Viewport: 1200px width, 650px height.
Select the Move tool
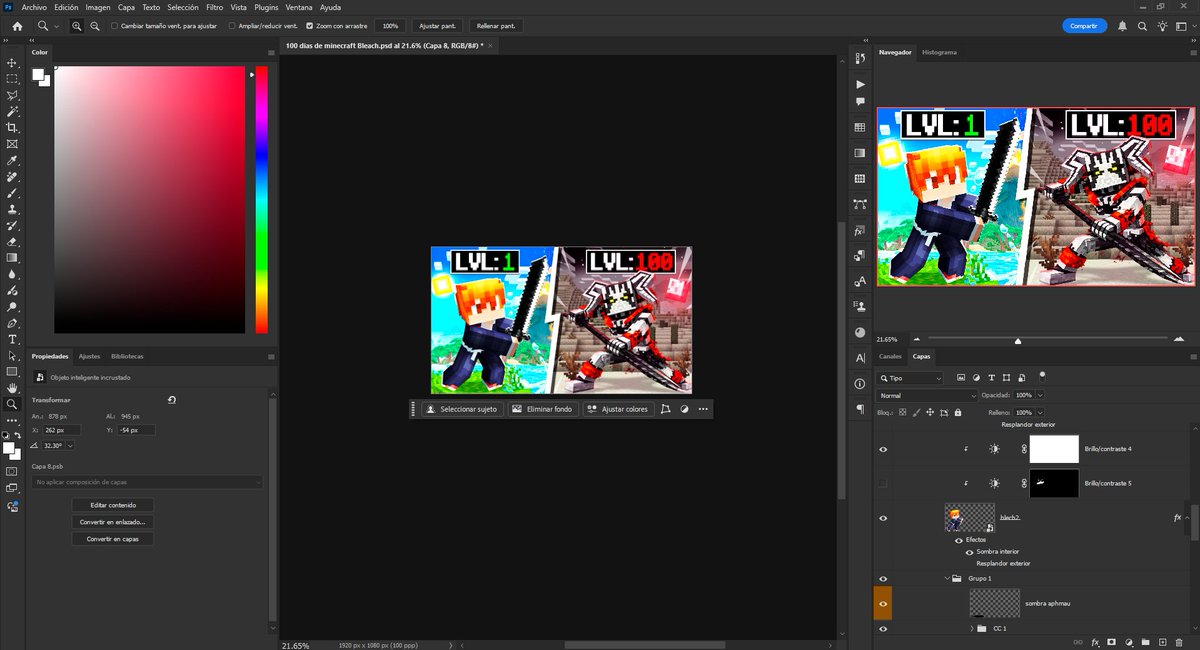(x=12, y=62)
